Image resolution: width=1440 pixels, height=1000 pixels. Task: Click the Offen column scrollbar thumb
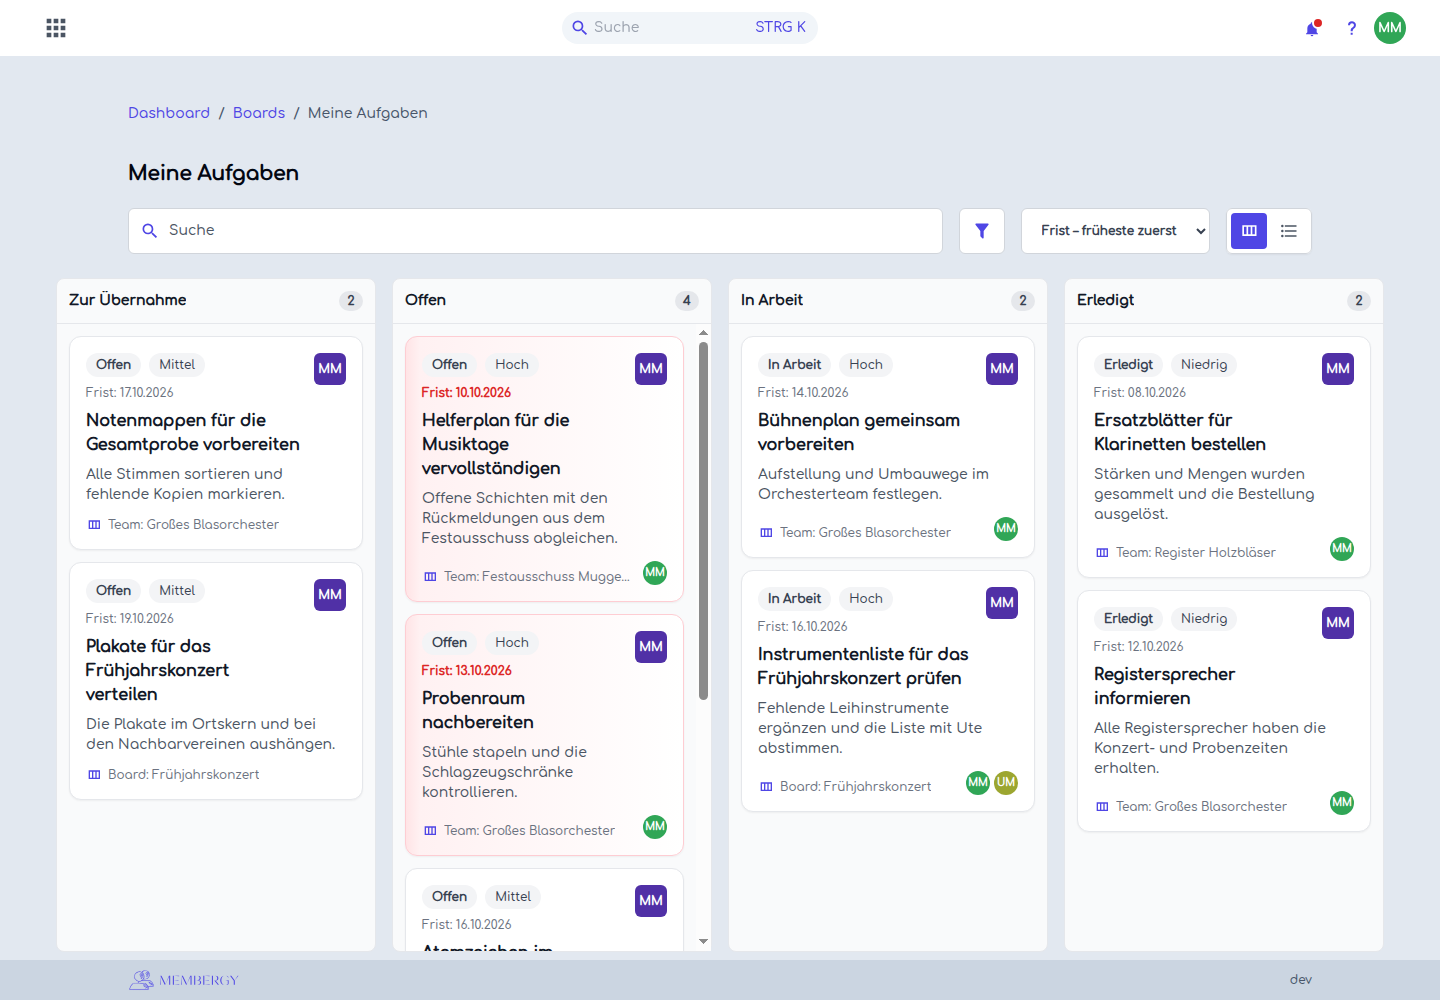[x=703, y=520]
